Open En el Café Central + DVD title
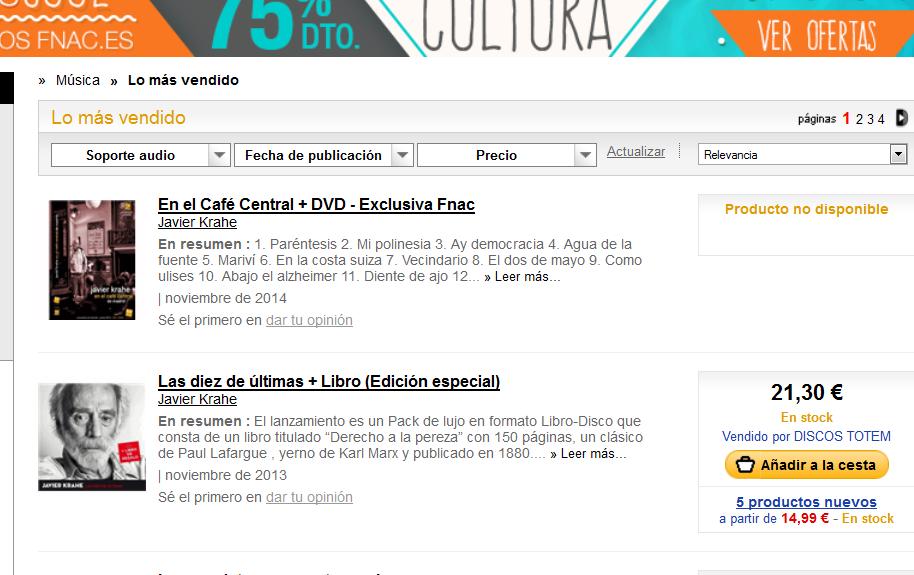Image resolution: width=914 pixels, height=575 pixels. click(317, 205)
